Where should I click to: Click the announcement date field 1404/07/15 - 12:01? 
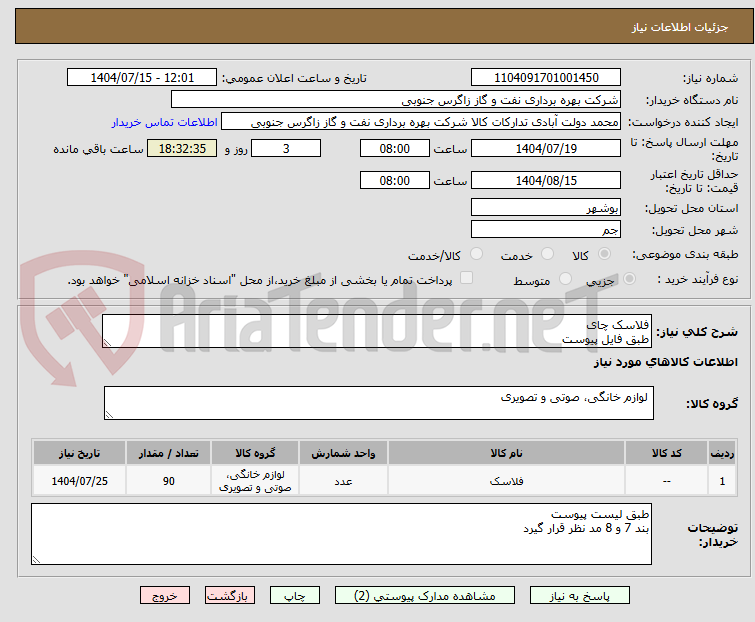click(142, 78)
